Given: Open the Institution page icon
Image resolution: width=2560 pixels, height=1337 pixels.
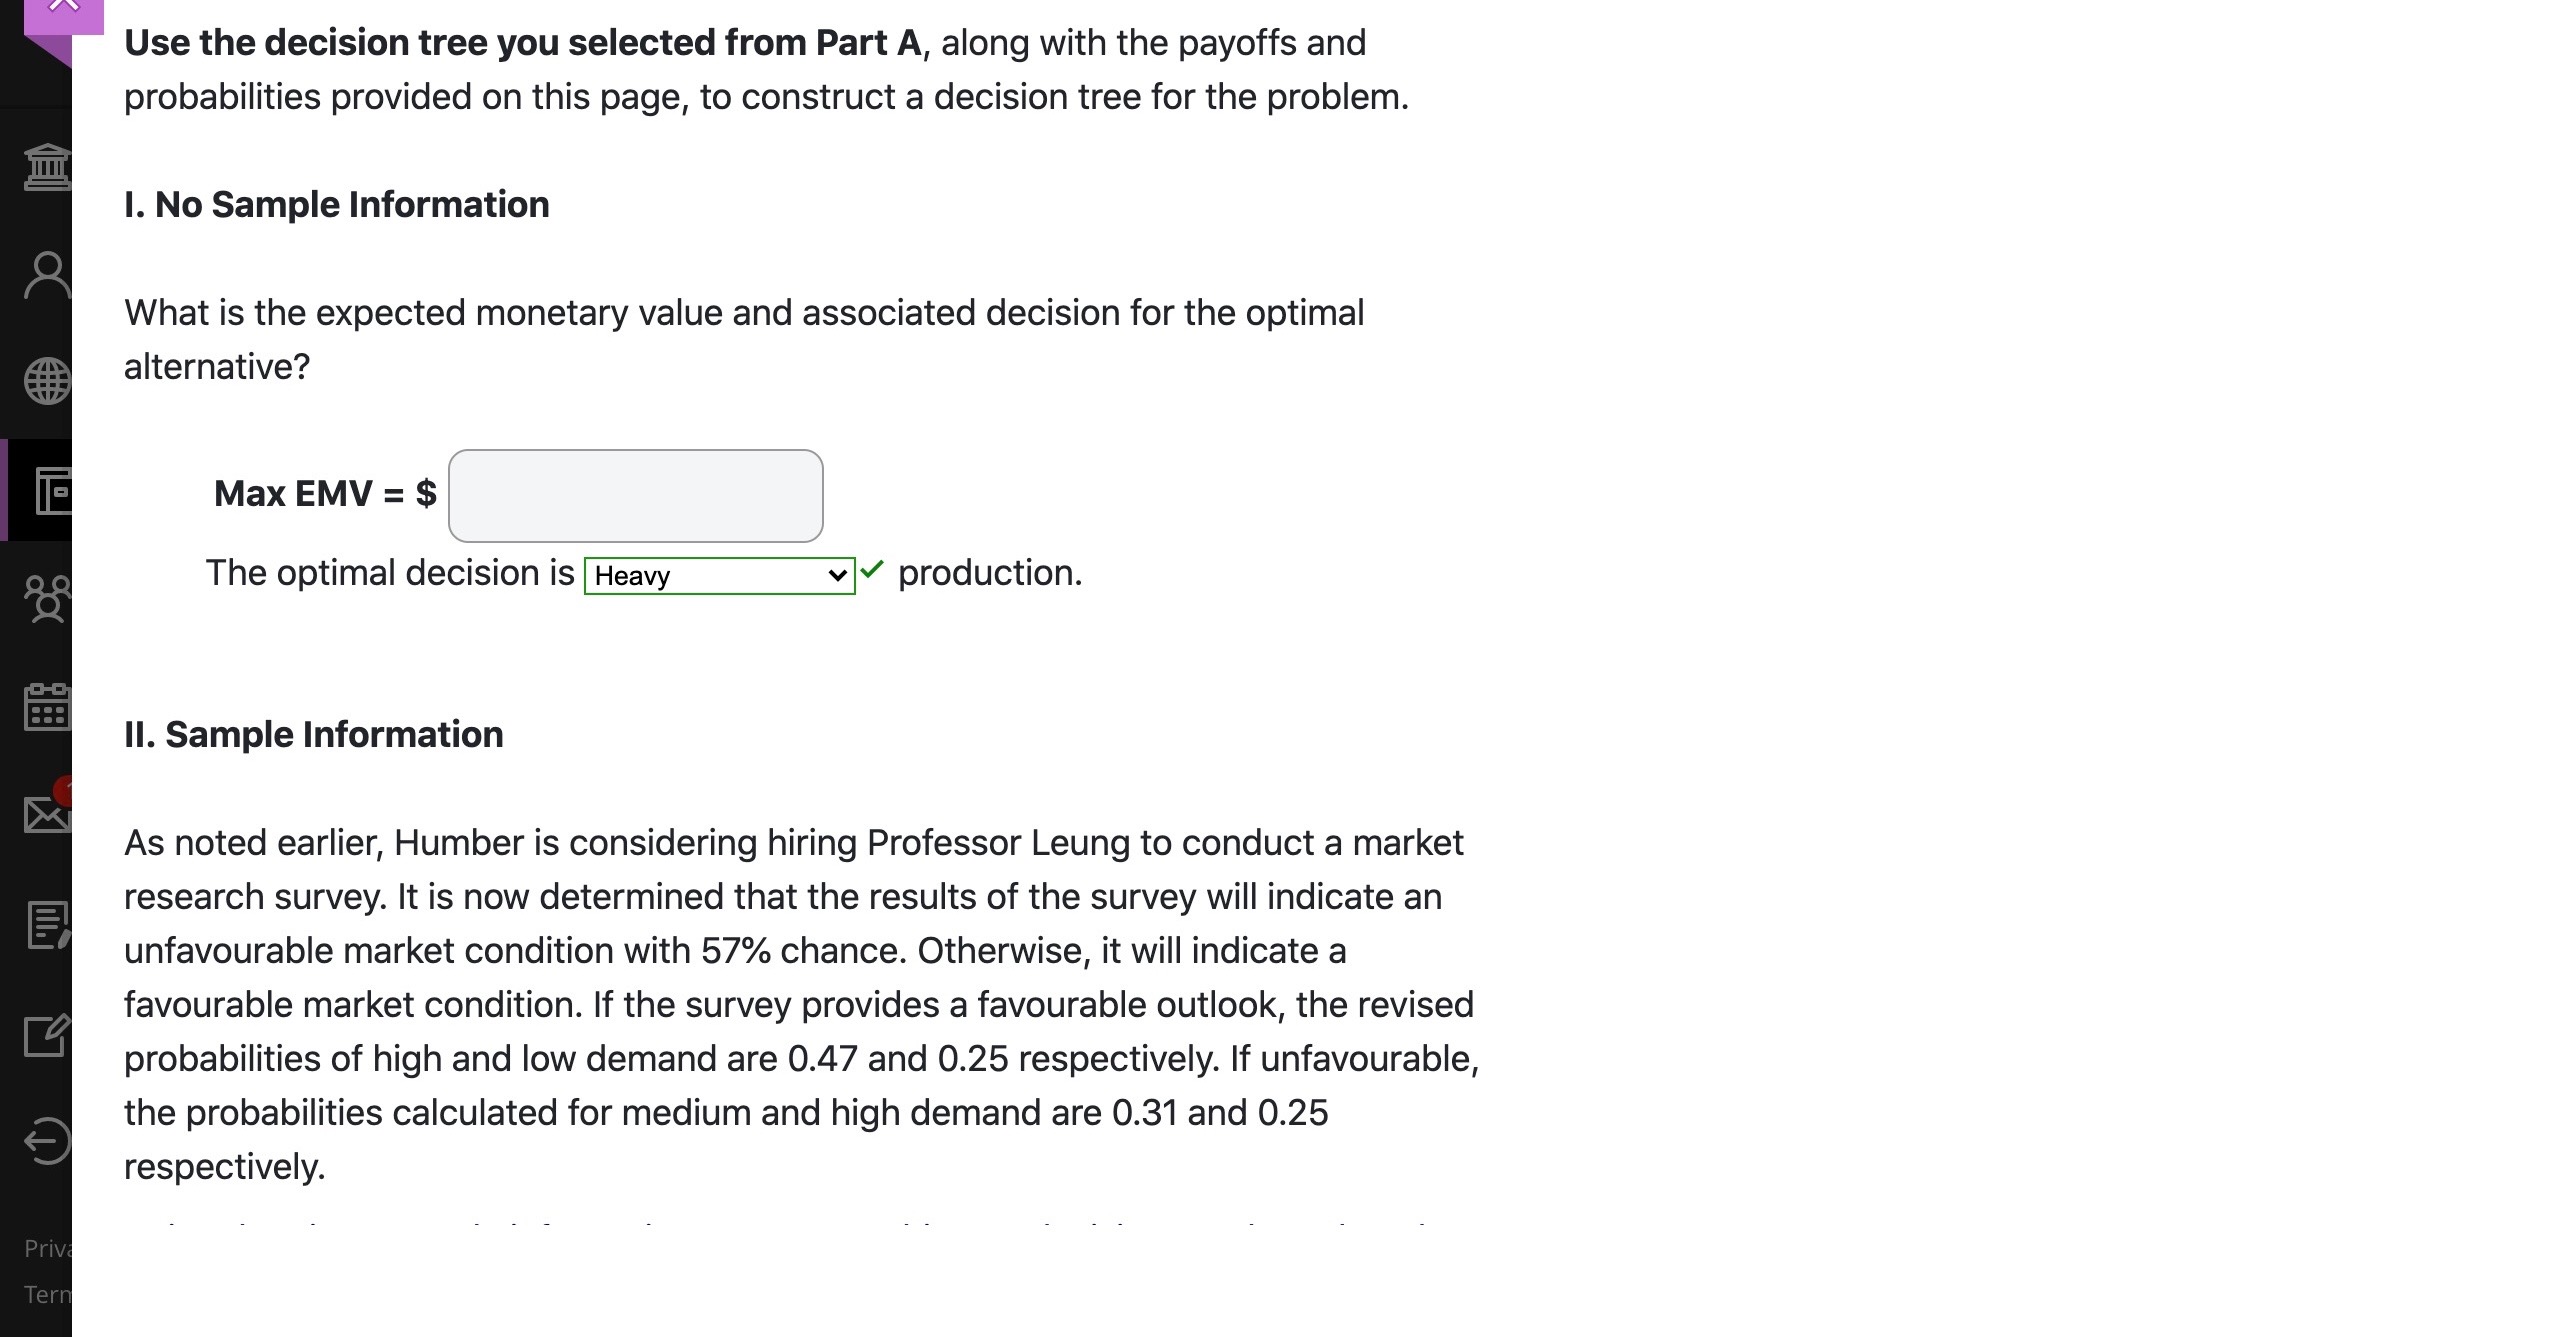Looking at the screenshot, I should coord(48,166).
